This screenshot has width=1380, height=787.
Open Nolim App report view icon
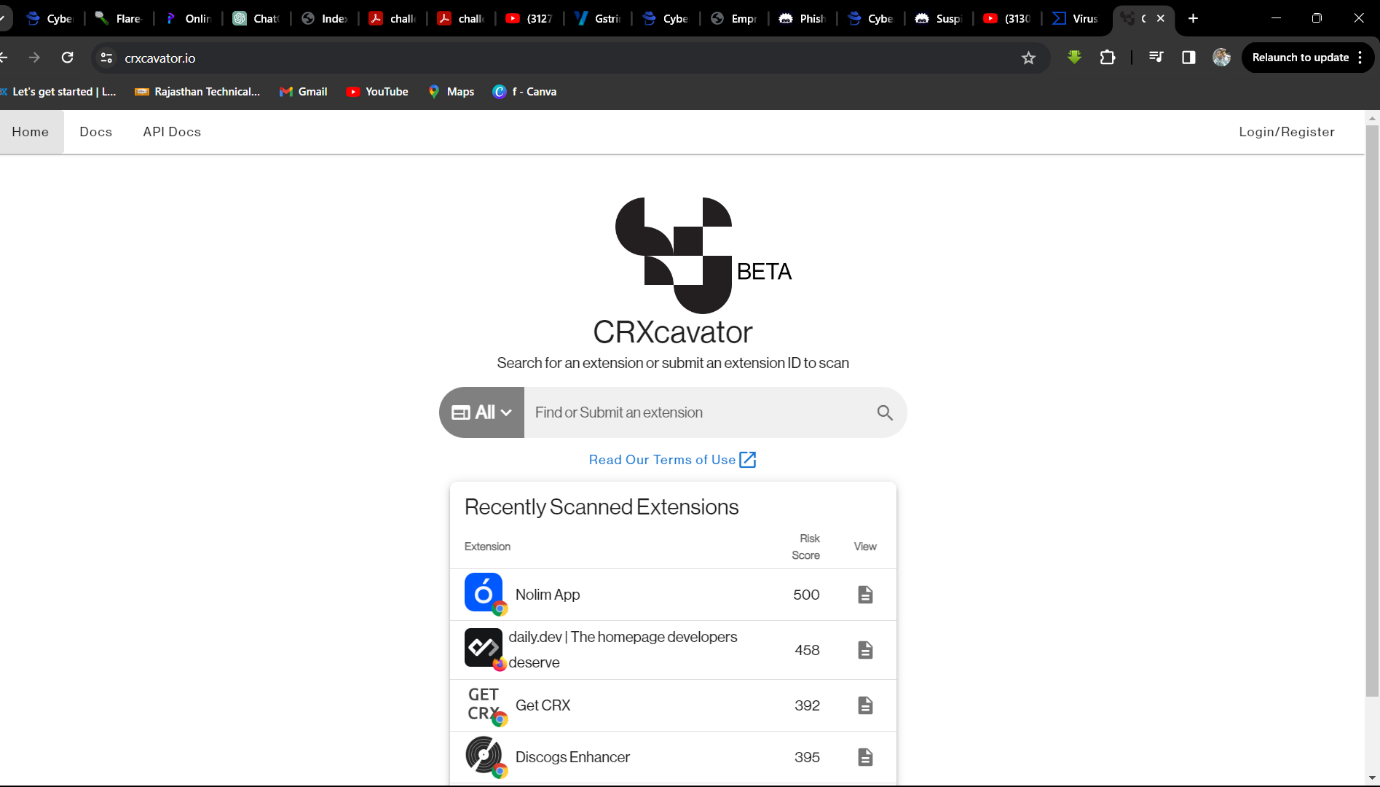pos(865,595)
